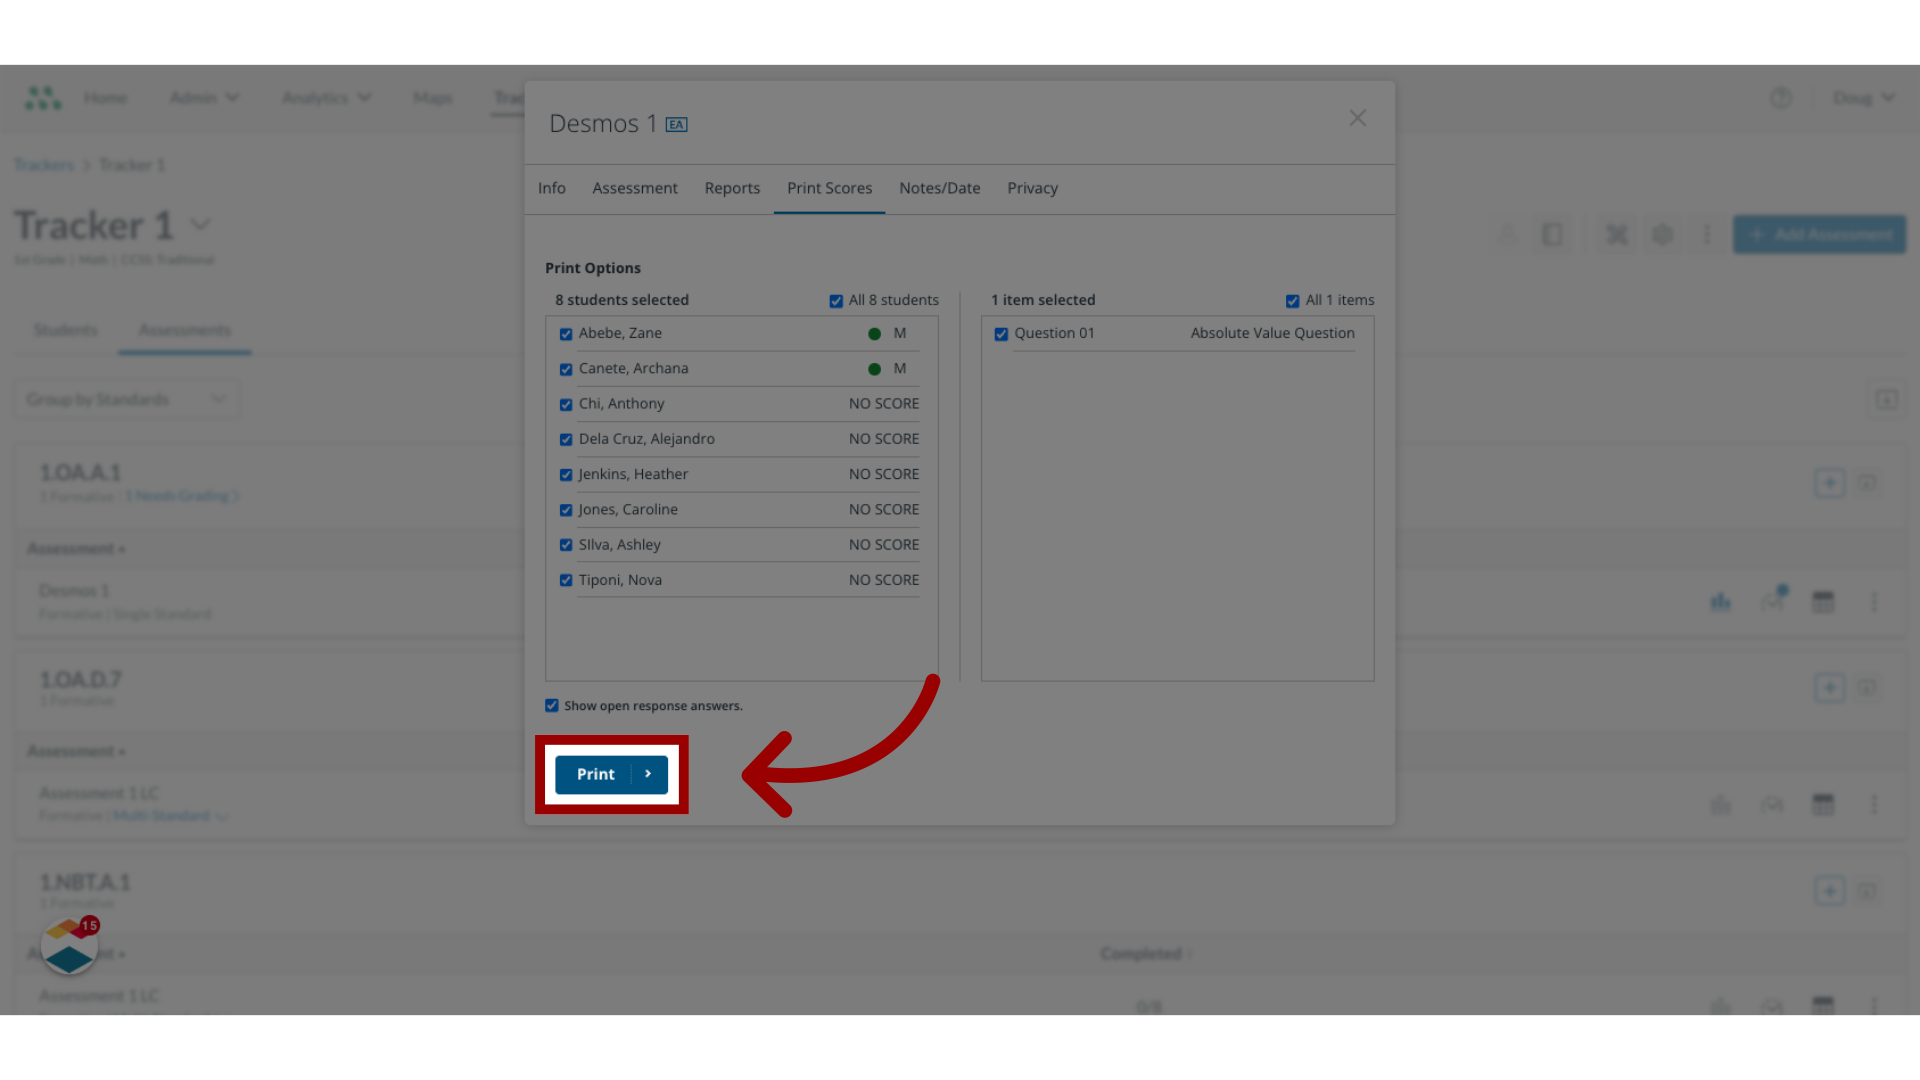Viewport: 1920px width, 1080px height.
Task: Select the Assessments tab behind the dialog
Action: pos(185,330)
